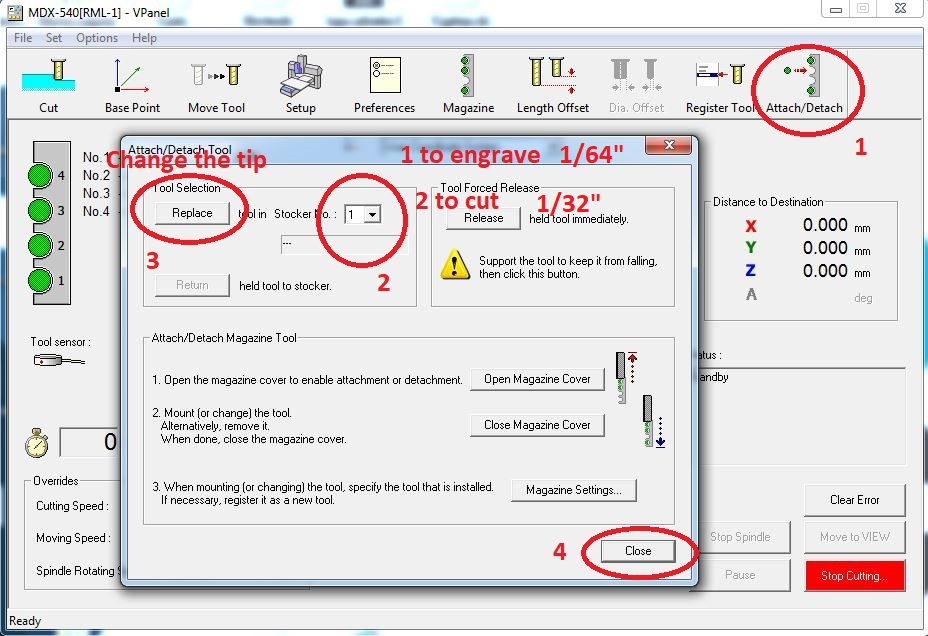Click the Replace tool button
Image resolution: width=928 pixels, height=636 pixels.
(192, 213)
